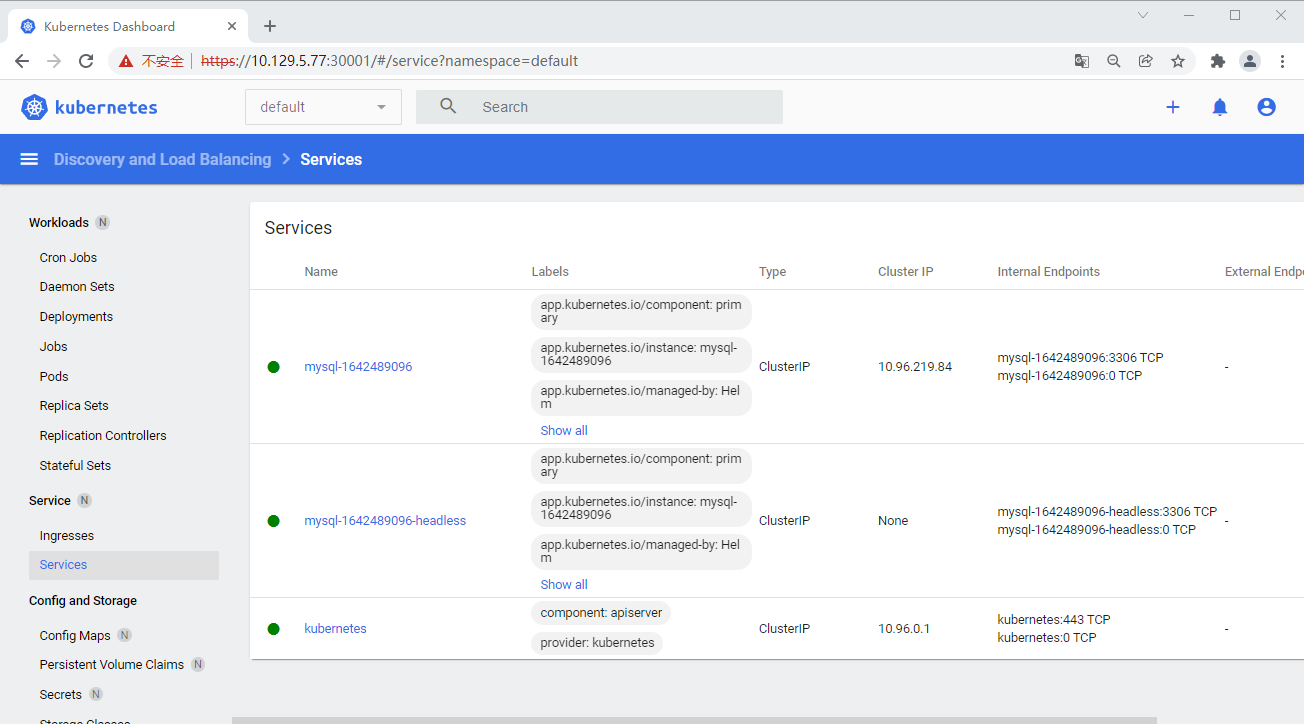This screenshot has width=1304, height=724.
Task: Navigate to Pods in the sidebar
Action: tap(53, 376)
